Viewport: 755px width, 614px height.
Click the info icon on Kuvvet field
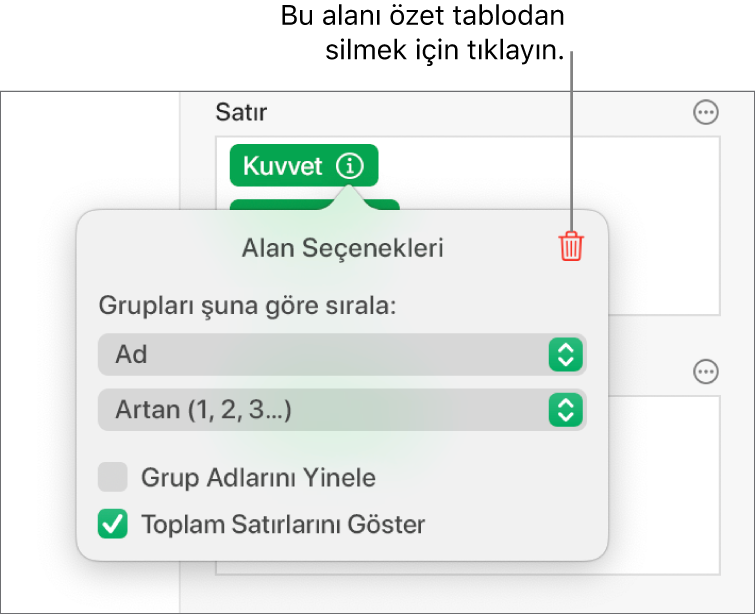(349, 166)
